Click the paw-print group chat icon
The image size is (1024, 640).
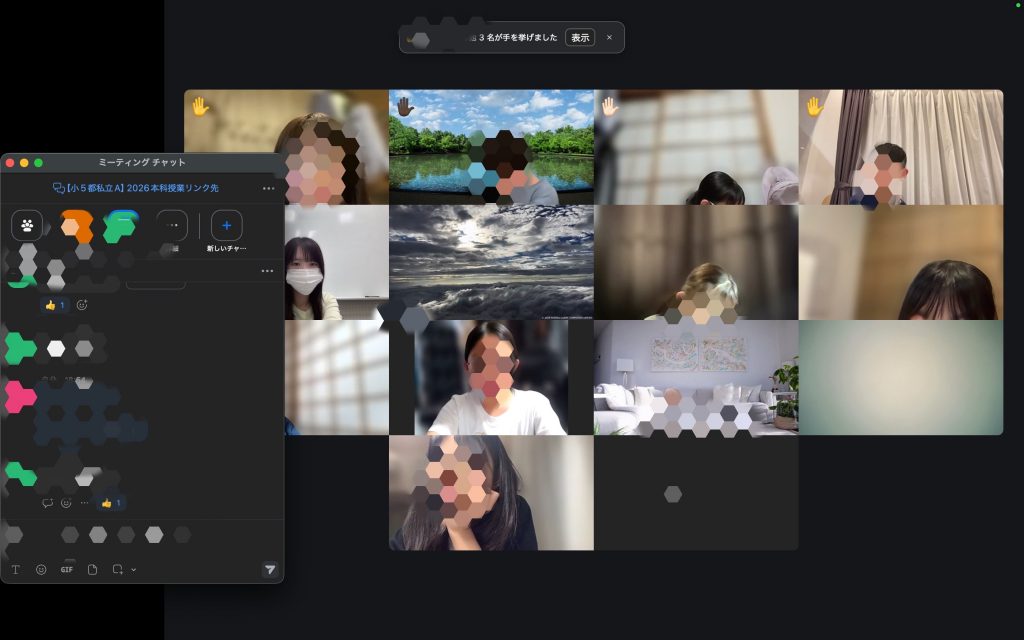[27, 226]
